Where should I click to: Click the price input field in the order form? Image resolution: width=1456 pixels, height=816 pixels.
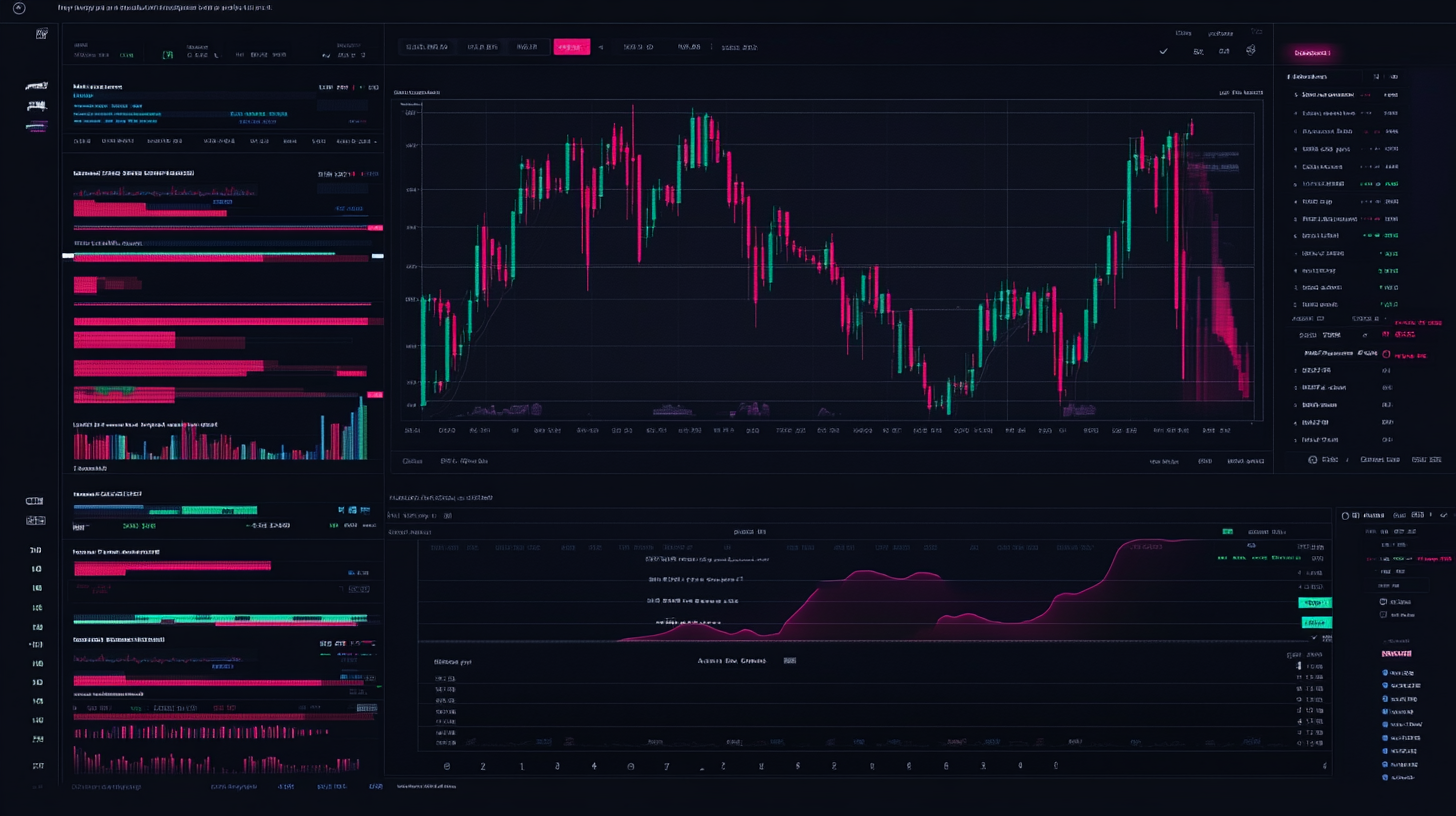coord(1397,585)
